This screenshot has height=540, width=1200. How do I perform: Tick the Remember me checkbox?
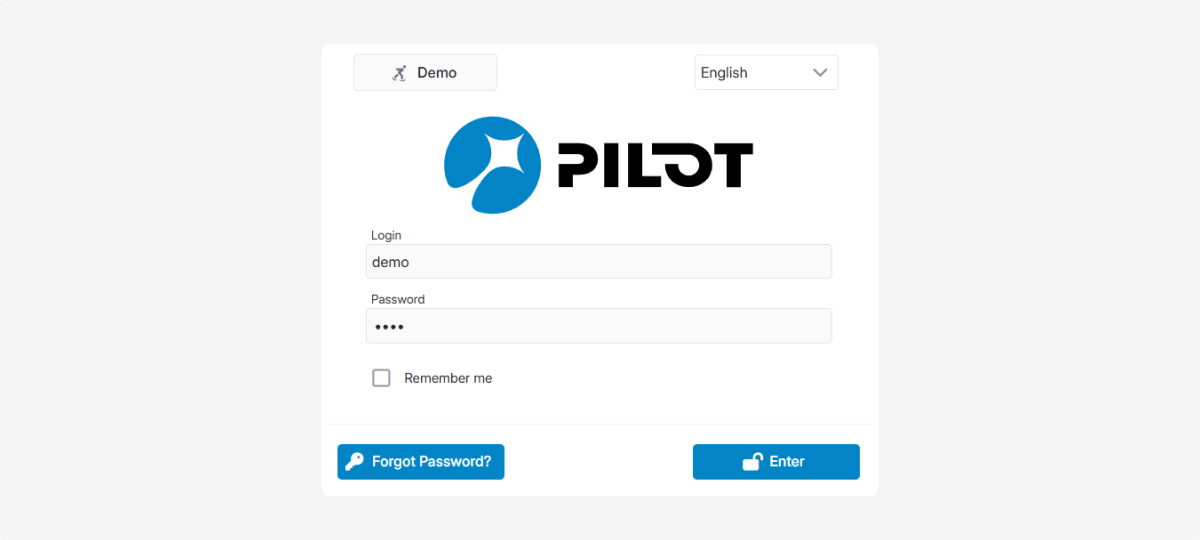point(381,378)
